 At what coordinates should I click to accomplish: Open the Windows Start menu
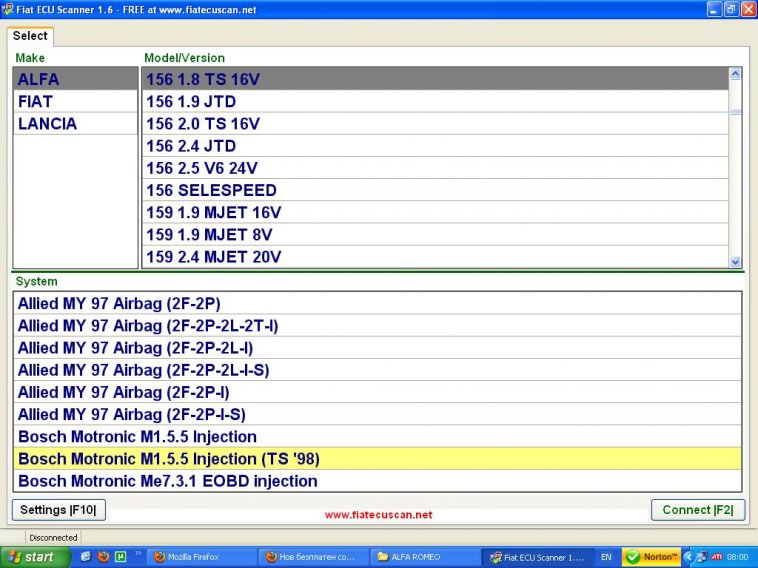[x=34, y=557]
